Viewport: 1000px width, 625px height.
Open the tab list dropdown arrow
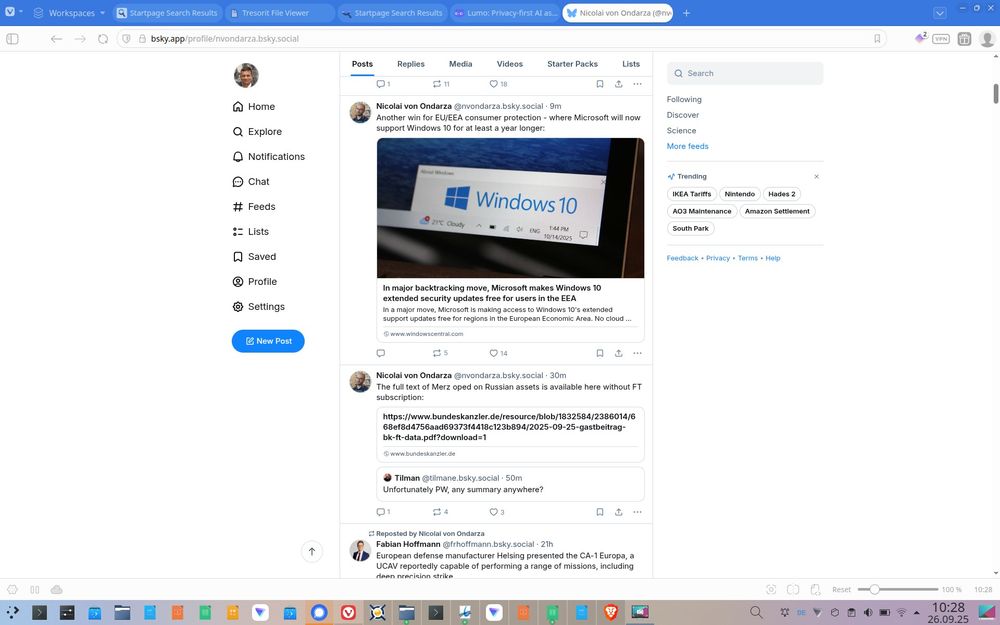[939, 13]
